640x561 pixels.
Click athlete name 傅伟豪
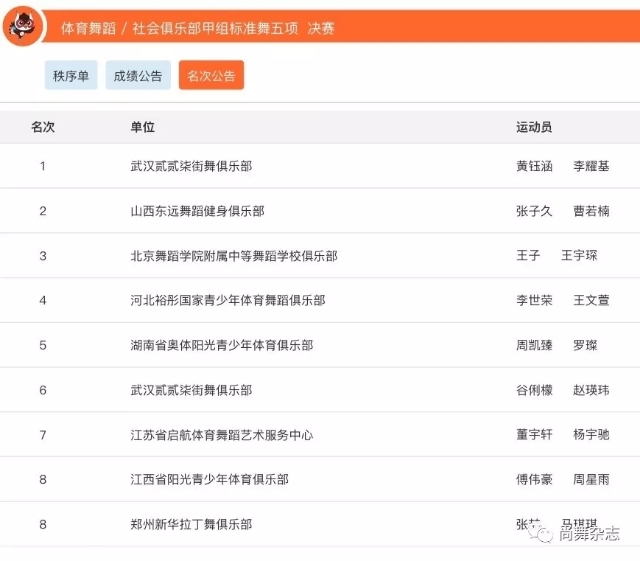tap(534, 479)
